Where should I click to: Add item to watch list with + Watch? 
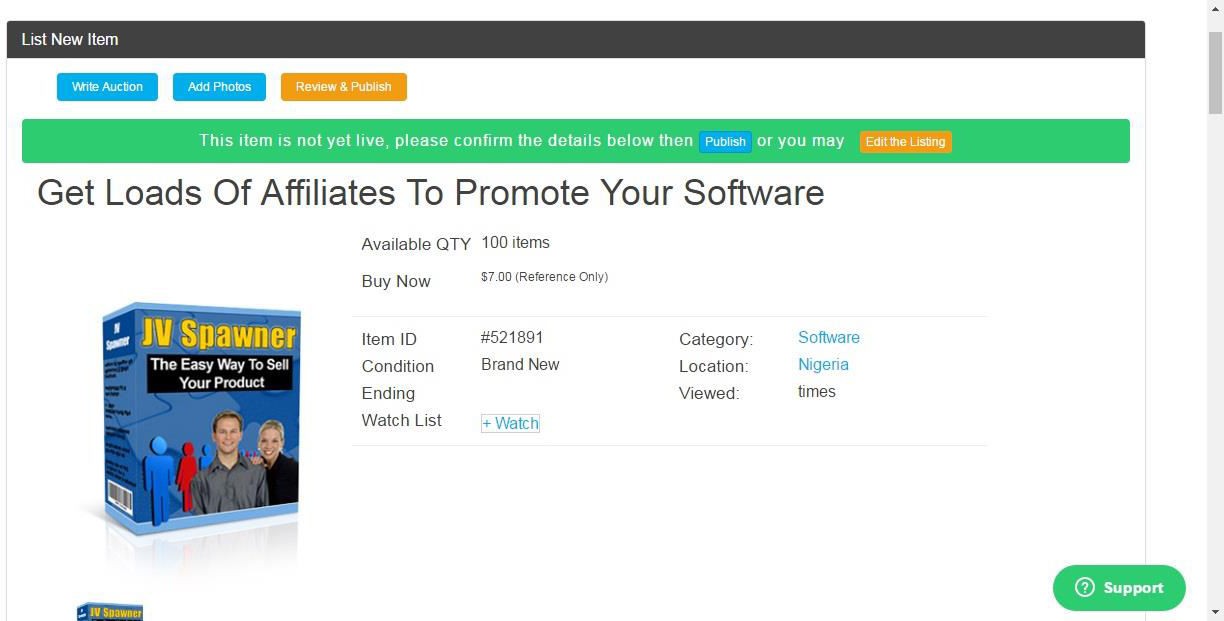click(x=510, y=423)
